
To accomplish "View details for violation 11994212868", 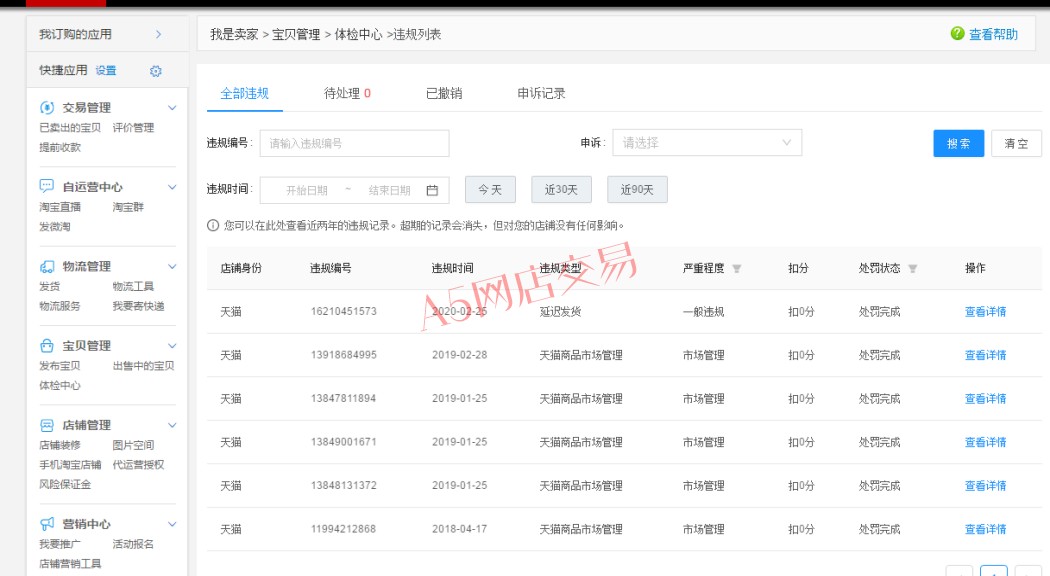I will [x=985, y=529].
